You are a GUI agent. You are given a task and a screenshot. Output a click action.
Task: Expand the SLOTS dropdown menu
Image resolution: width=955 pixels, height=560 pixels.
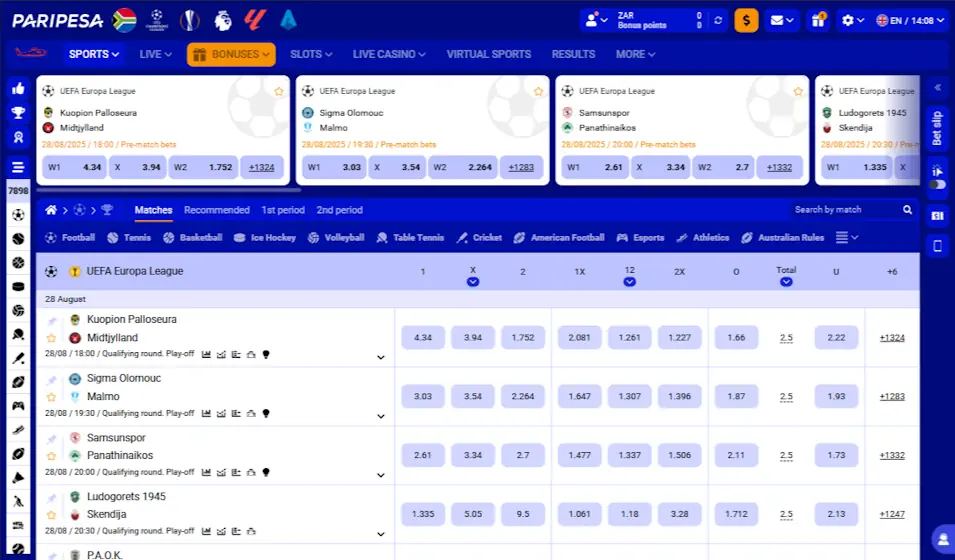pos(311,54)
